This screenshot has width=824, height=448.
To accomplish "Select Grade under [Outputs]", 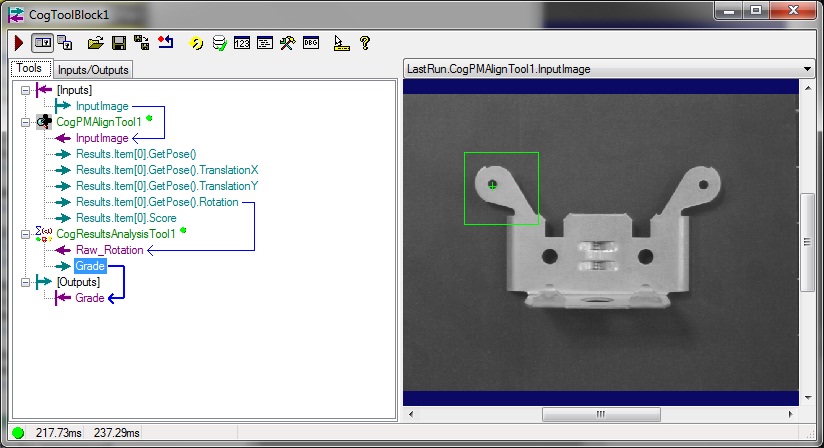I will tap(90, 298).
